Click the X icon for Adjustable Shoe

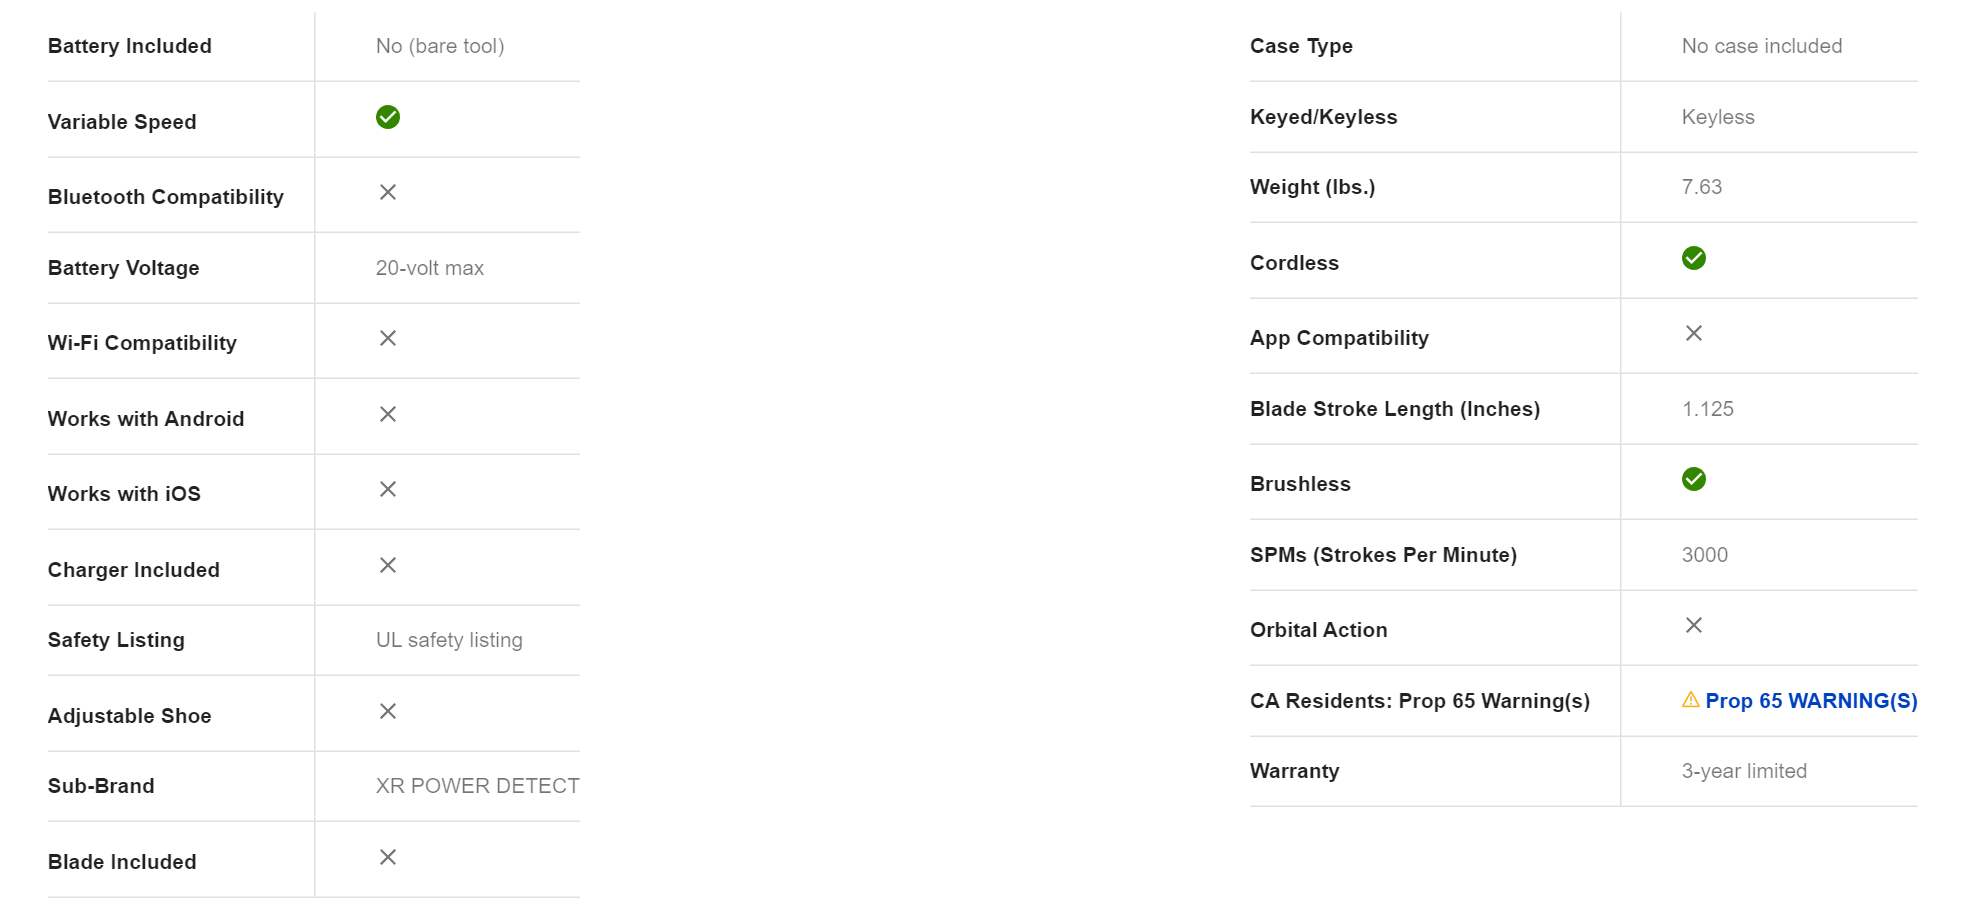point(388,711)
